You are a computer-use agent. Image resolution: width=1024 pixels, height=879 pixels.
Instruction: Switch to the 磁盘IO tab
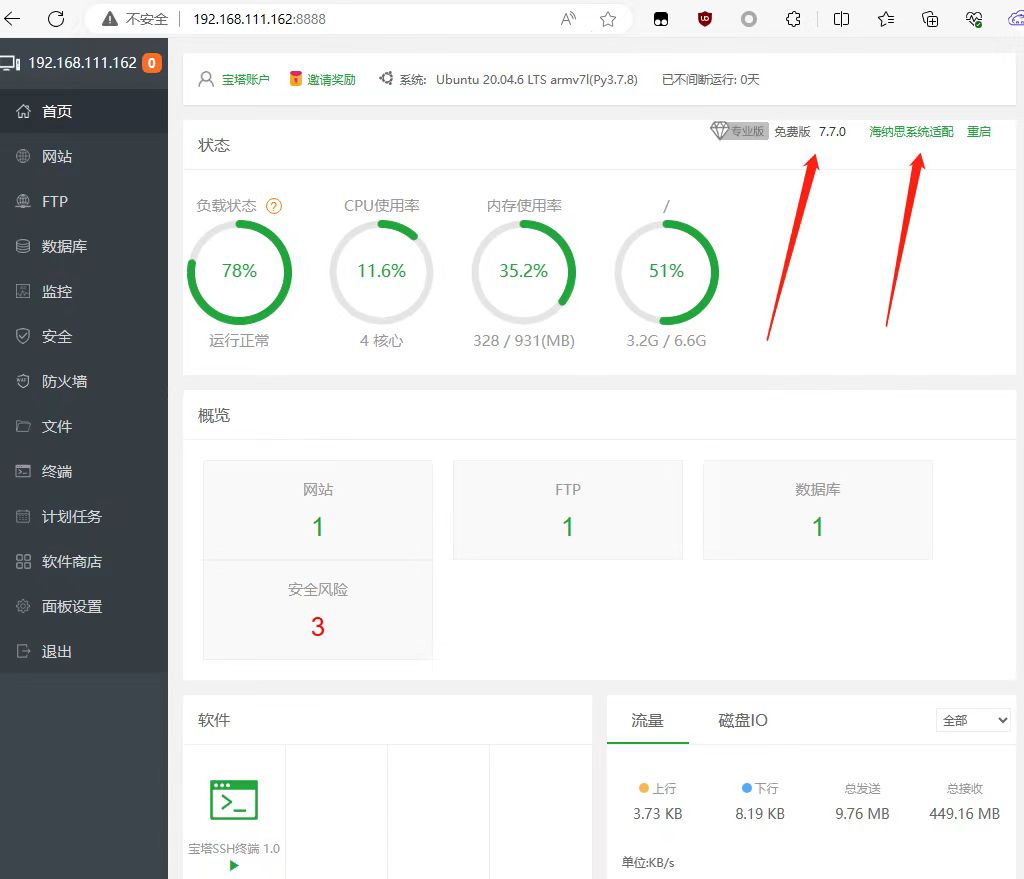(743, 720)
